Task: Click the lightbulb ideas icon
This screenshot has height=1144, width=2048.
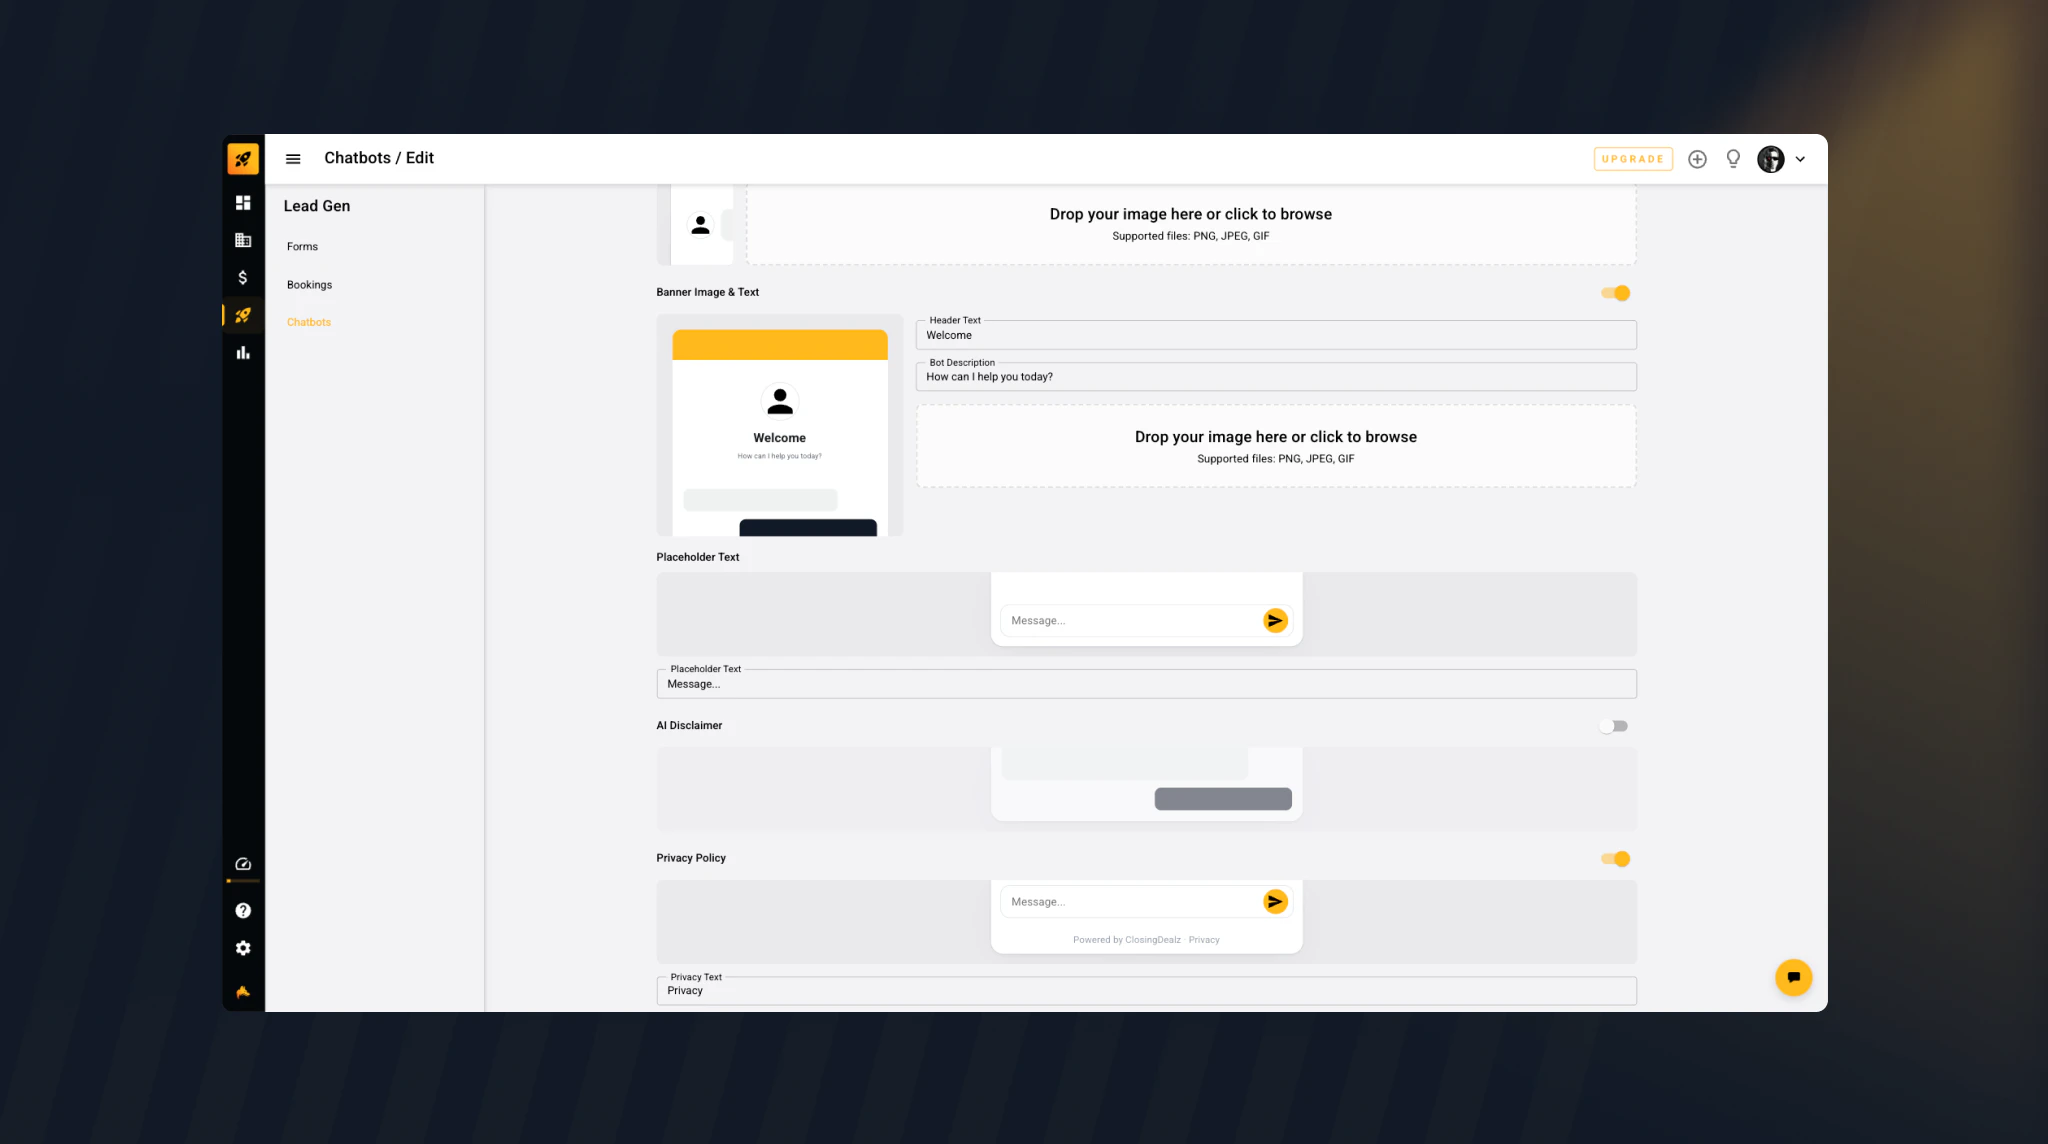Action: [1733, 159]
